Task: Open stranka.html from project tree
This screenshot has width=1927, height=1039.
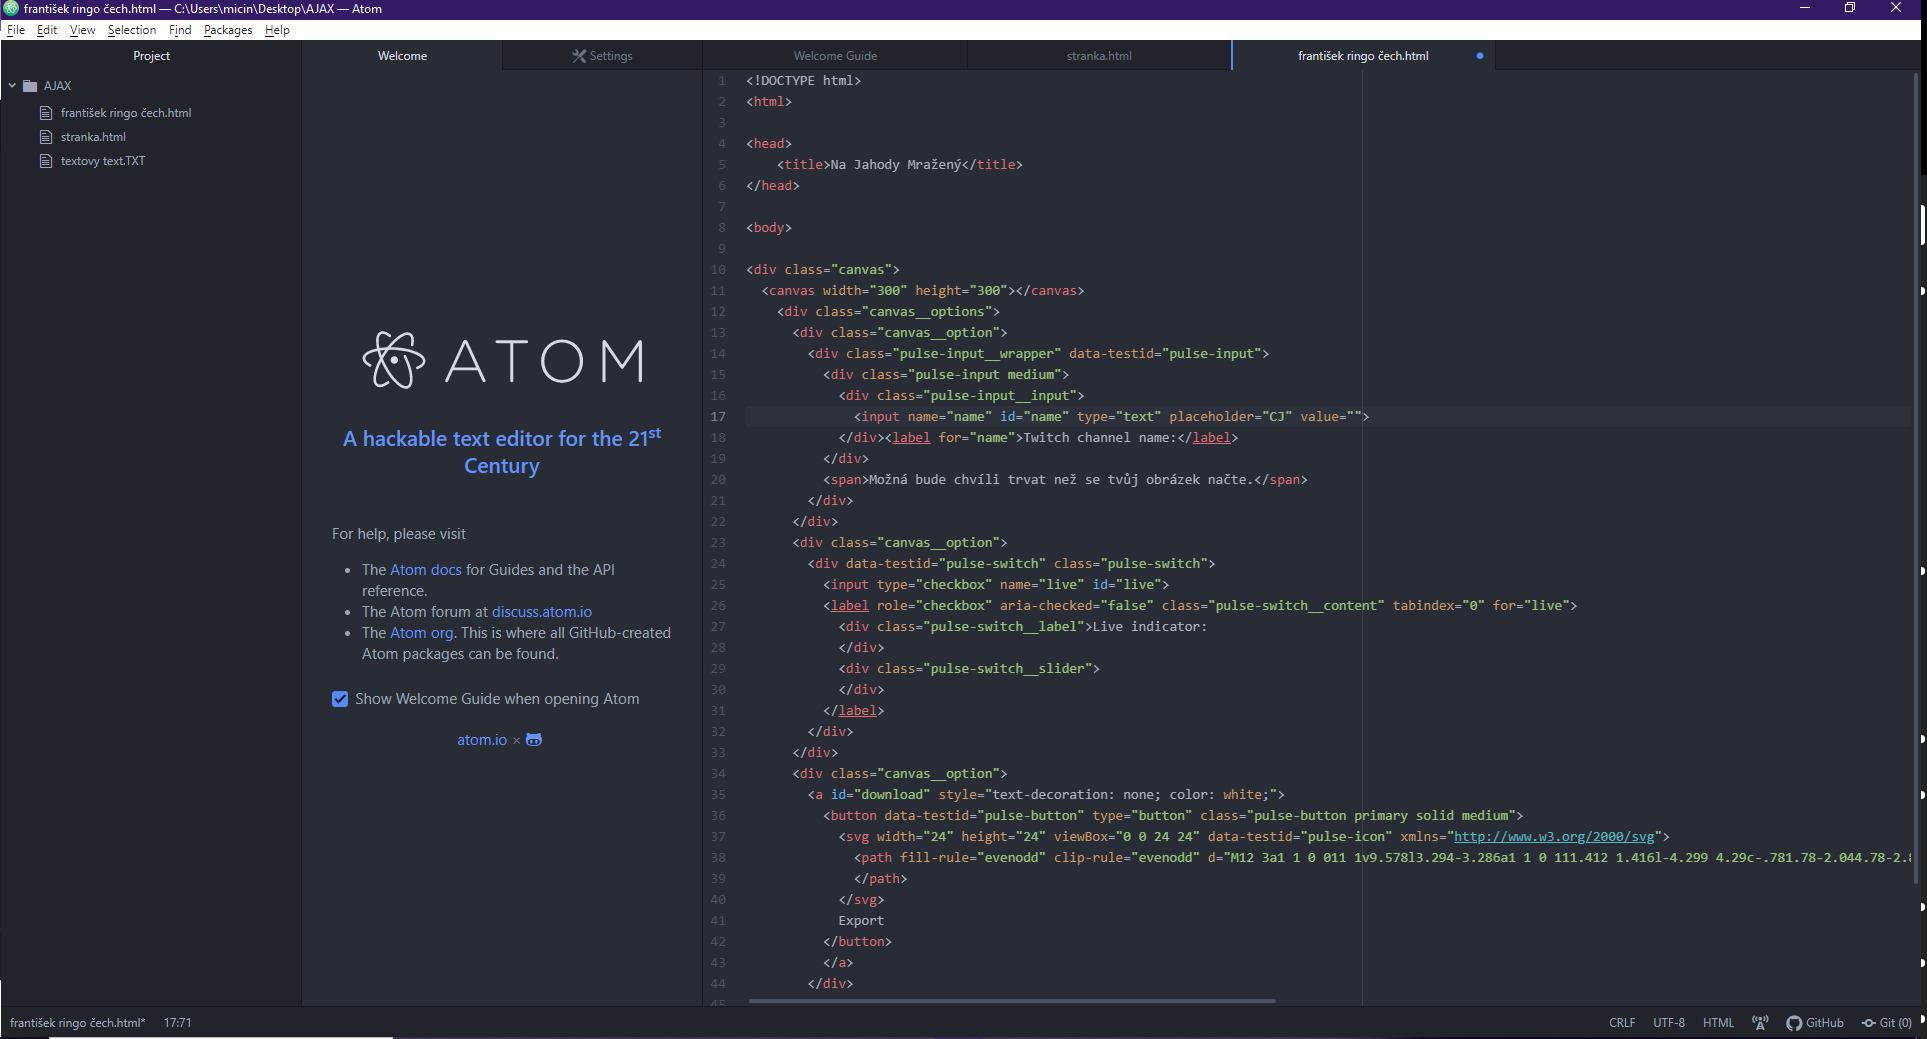Action: pos(93,137)
